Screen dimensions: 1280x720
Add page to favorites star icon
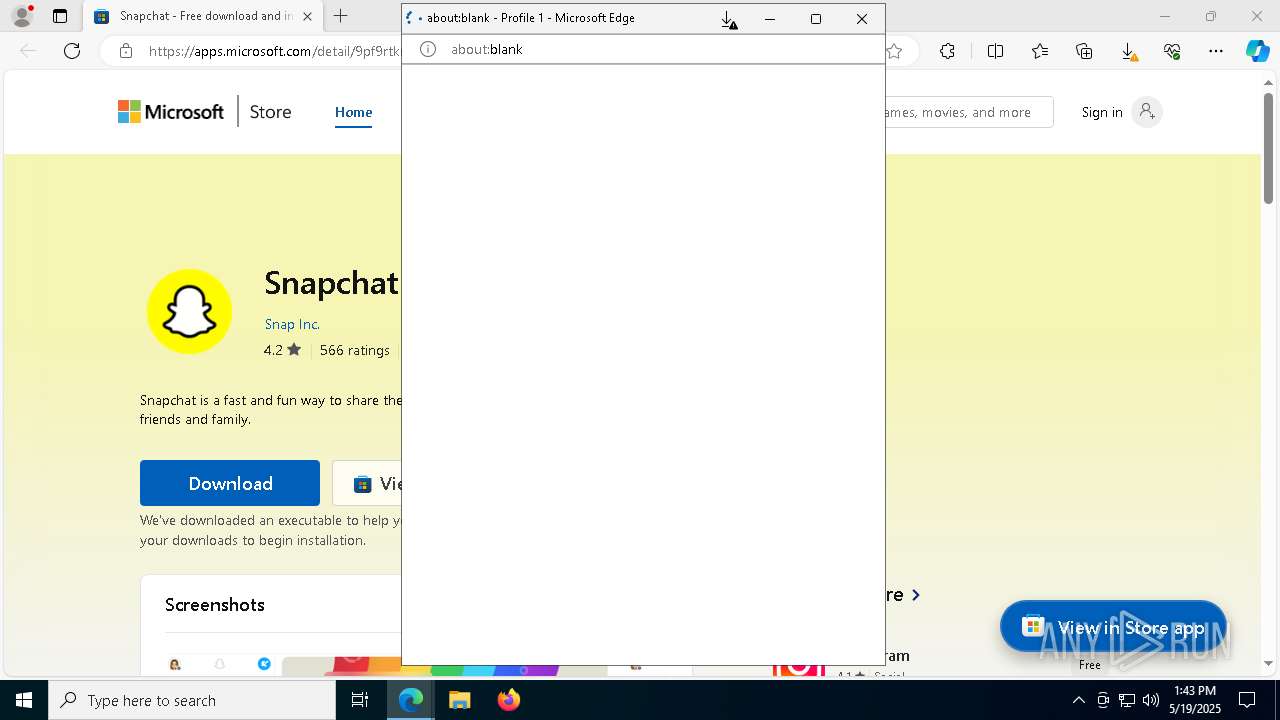click(894, 51)
